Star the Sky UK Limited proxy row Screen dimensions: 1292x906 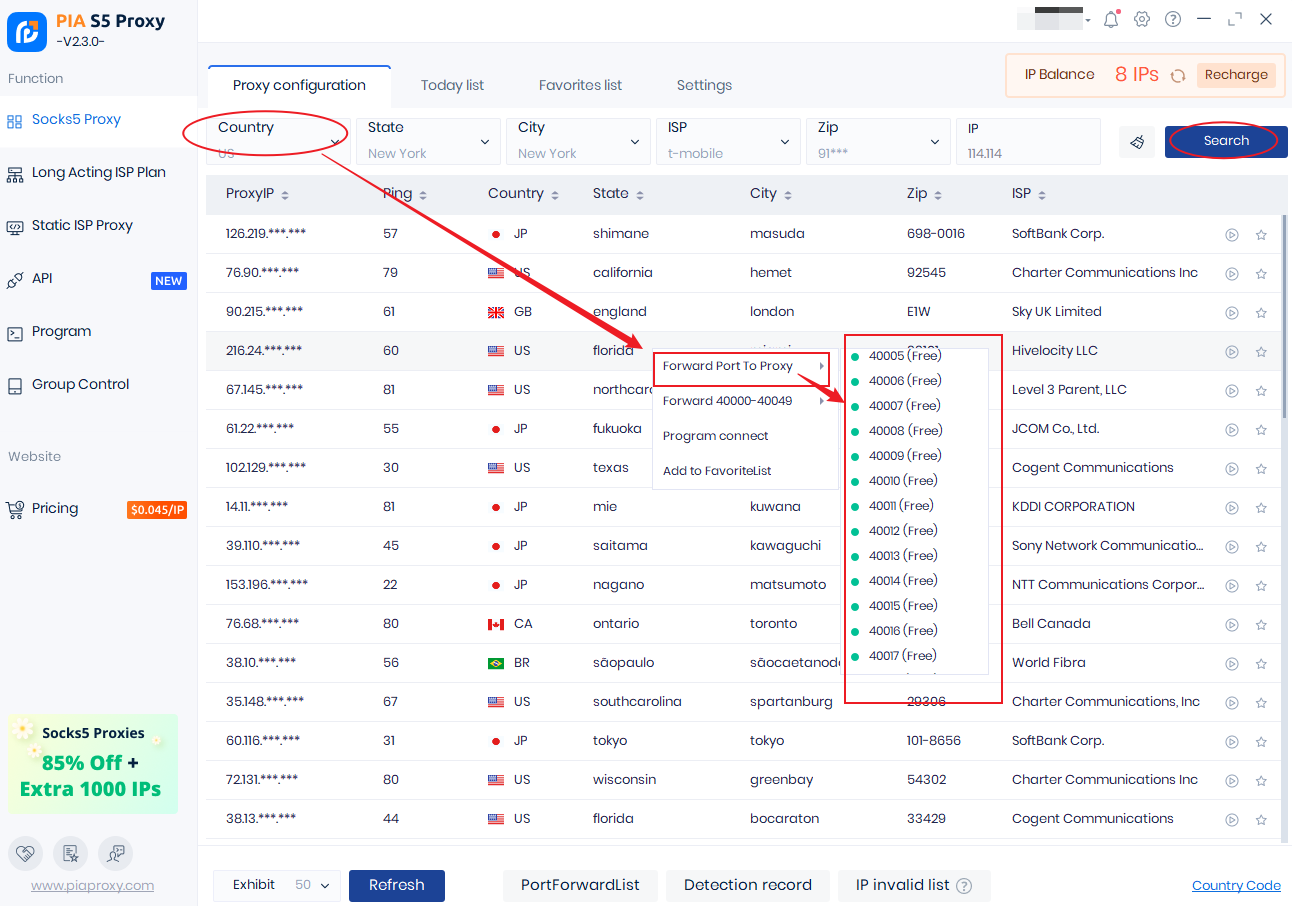point(1261,312)
